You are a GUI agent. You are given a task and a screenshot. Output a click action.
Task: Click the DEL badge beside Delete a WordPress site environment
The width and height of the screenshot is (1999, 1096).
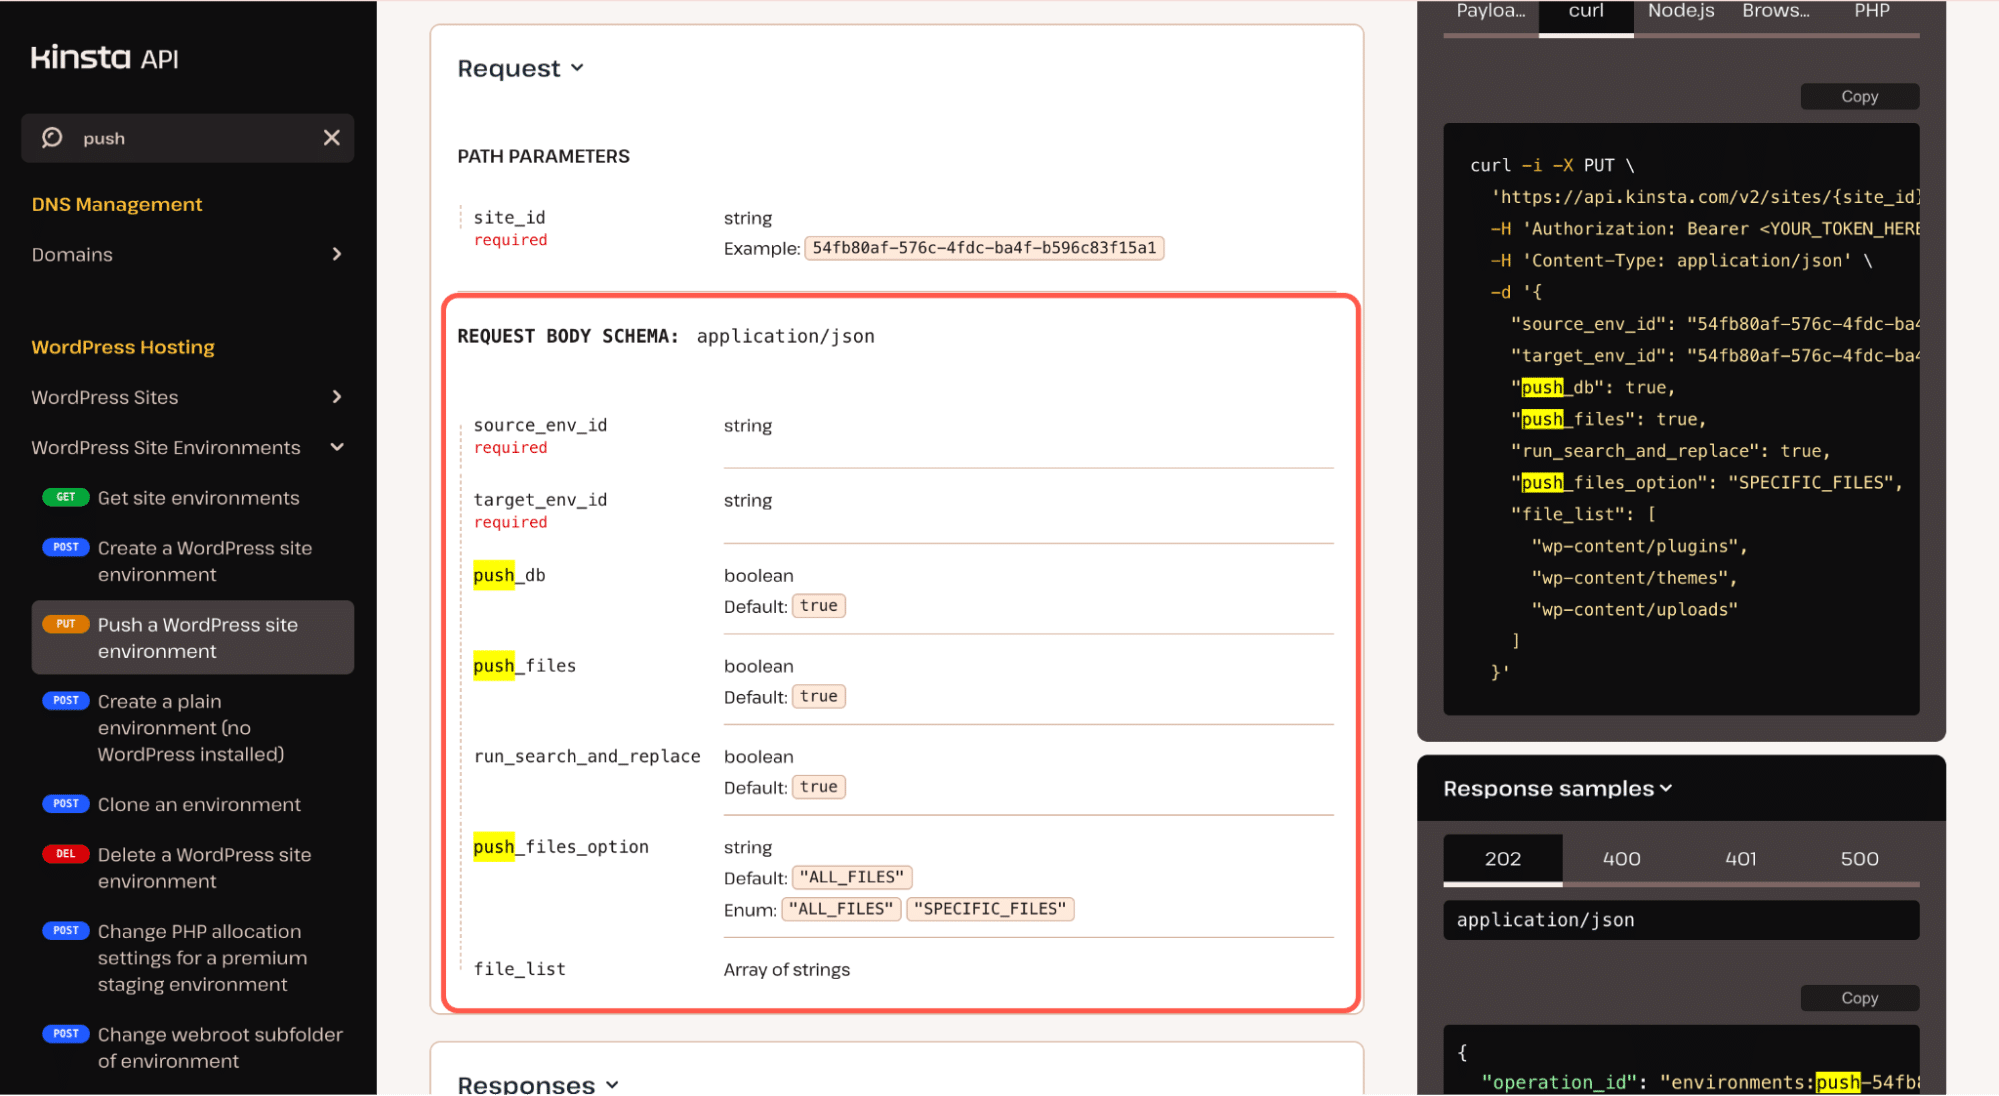pos(66,854)
